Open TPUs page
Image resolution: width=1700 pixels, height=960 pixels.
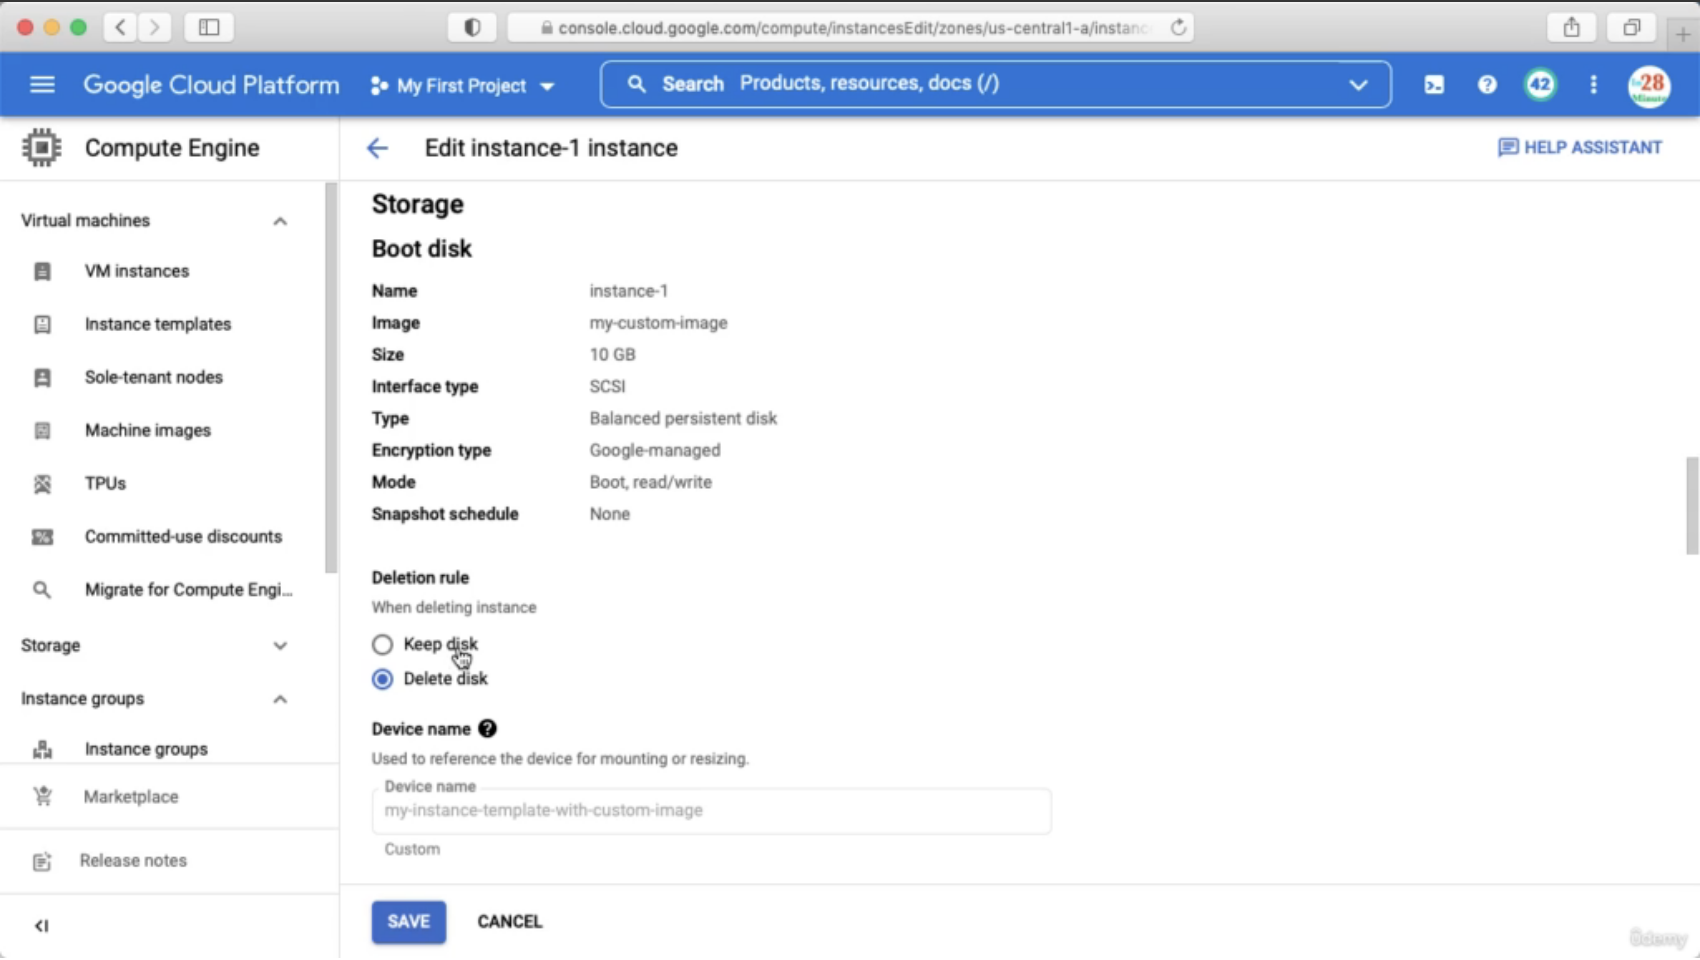105,483
